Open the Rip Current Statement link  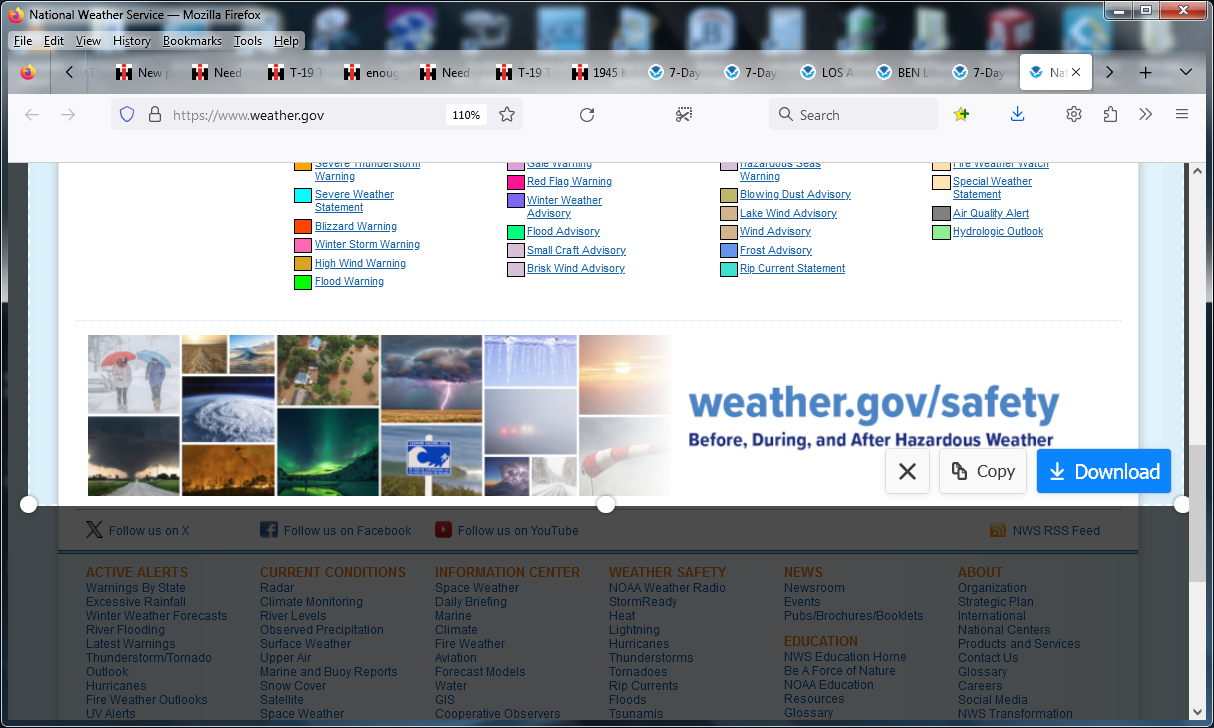coord(792,268)
